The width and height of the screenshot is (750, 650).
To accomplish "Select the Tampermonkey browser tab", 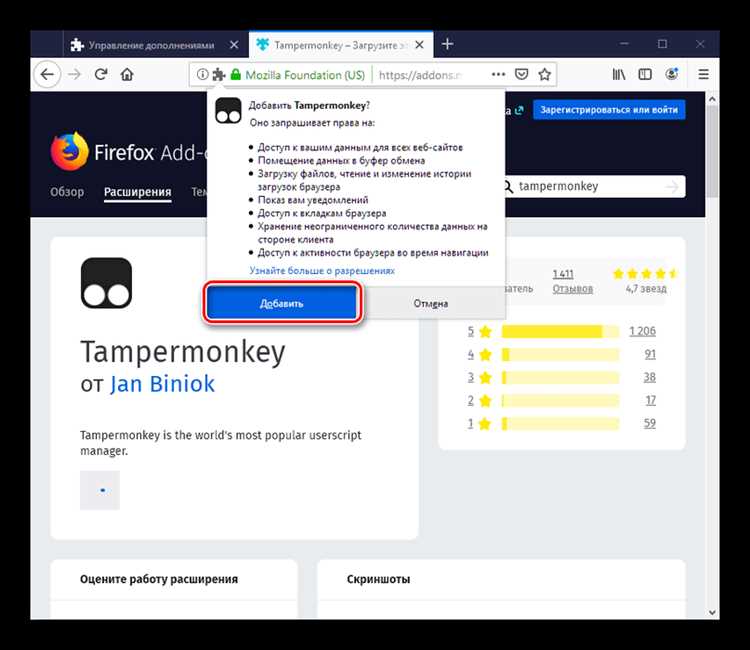I will tap(341, 45).
